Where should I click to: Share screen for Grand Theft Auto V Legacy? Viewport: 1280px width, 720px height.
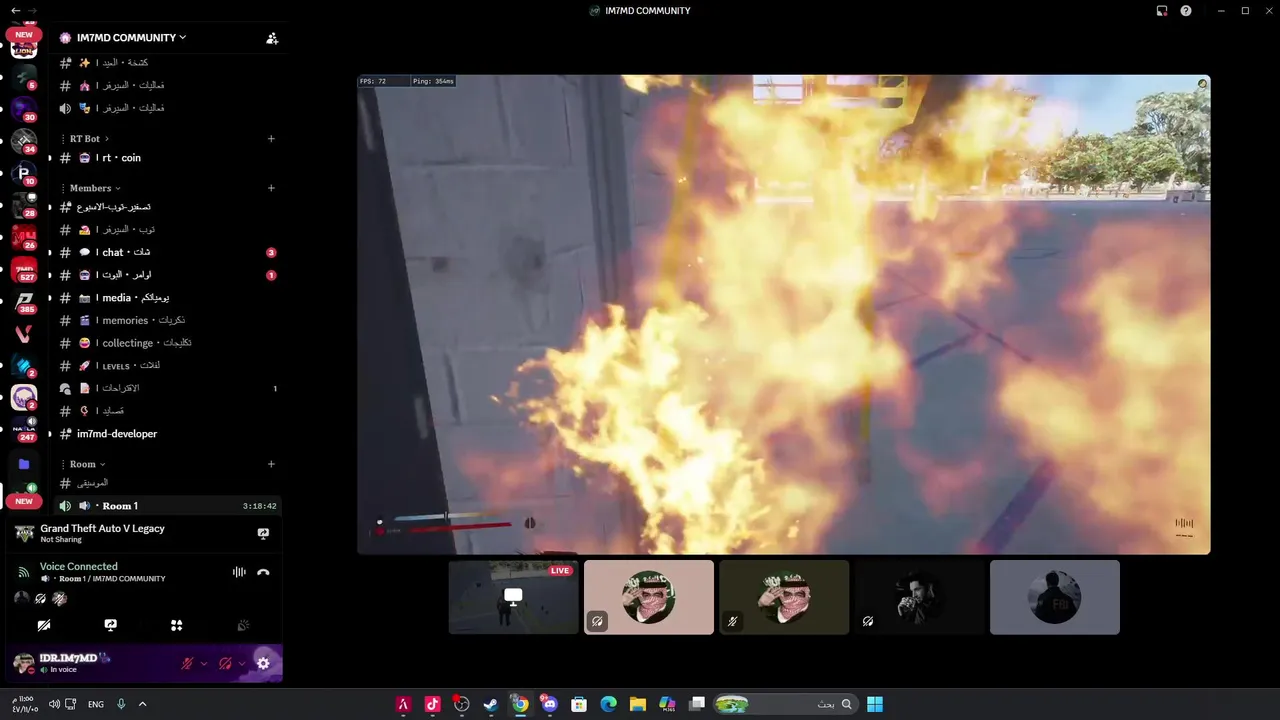[x=263, y=534]
